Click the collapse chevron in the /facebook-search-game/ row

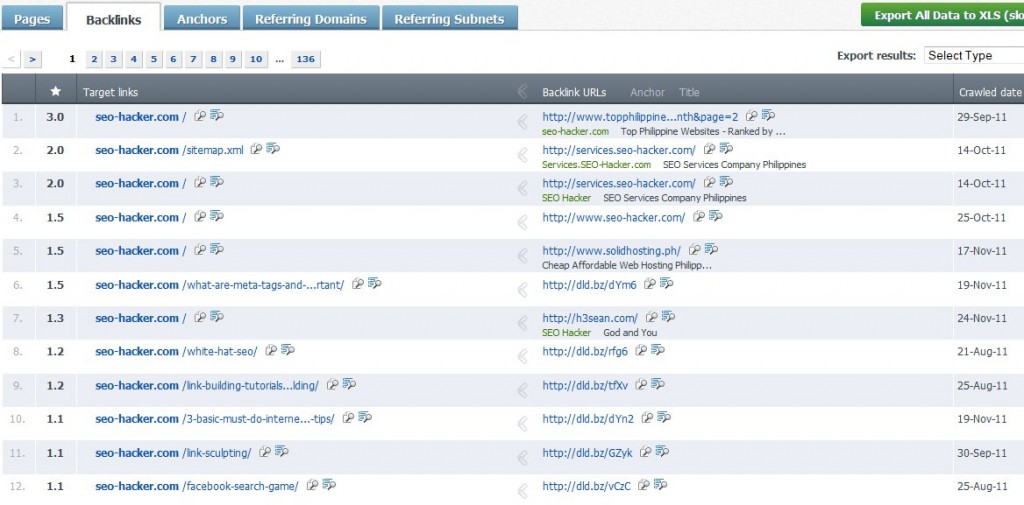coord(522,491)
